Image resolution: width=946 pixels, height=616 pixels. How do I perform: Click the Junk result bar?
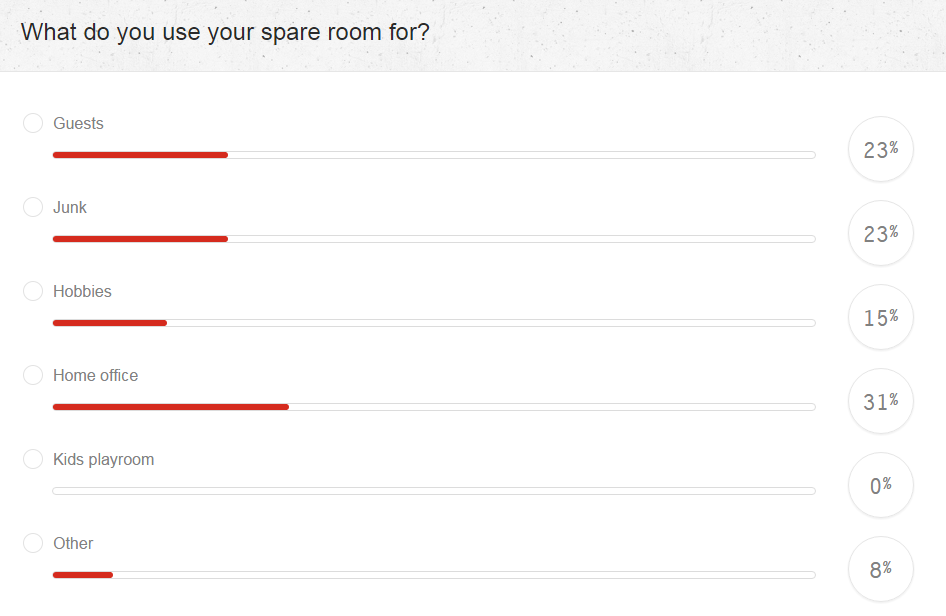coord(434,238)
